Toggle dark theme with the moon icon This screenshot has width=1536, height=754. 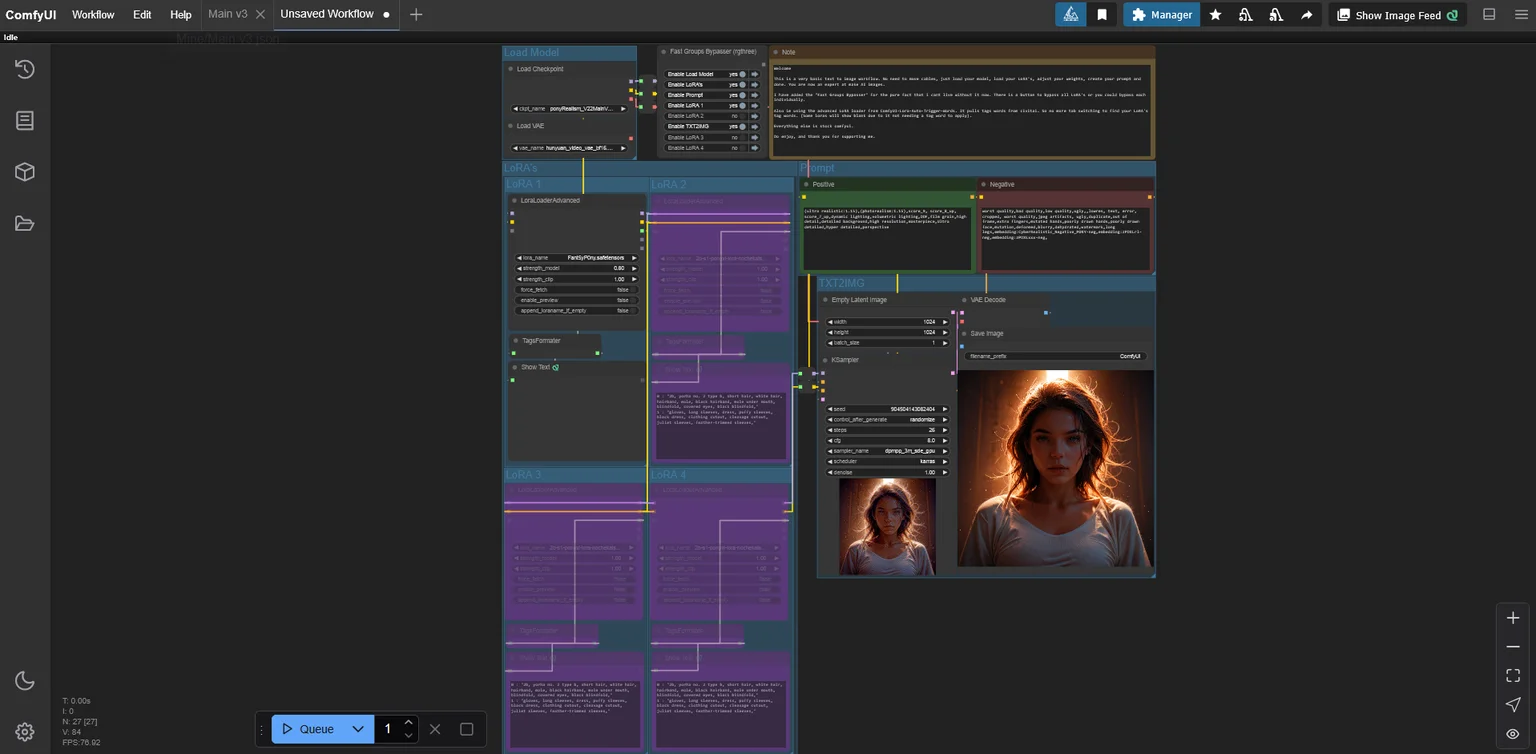click(25, 680)
